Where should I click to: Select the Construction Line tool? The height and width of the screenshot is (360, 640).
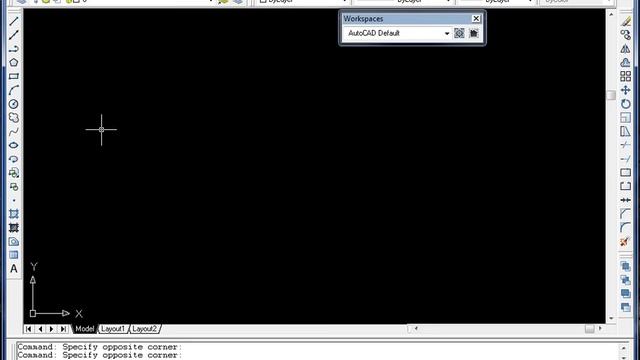(13, 35)
